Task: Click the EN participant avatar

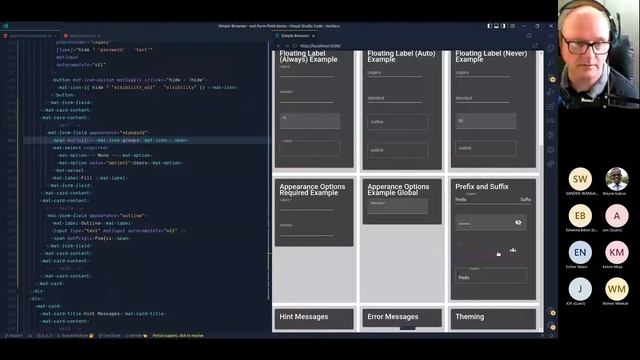Action: (x=580, y=253)
